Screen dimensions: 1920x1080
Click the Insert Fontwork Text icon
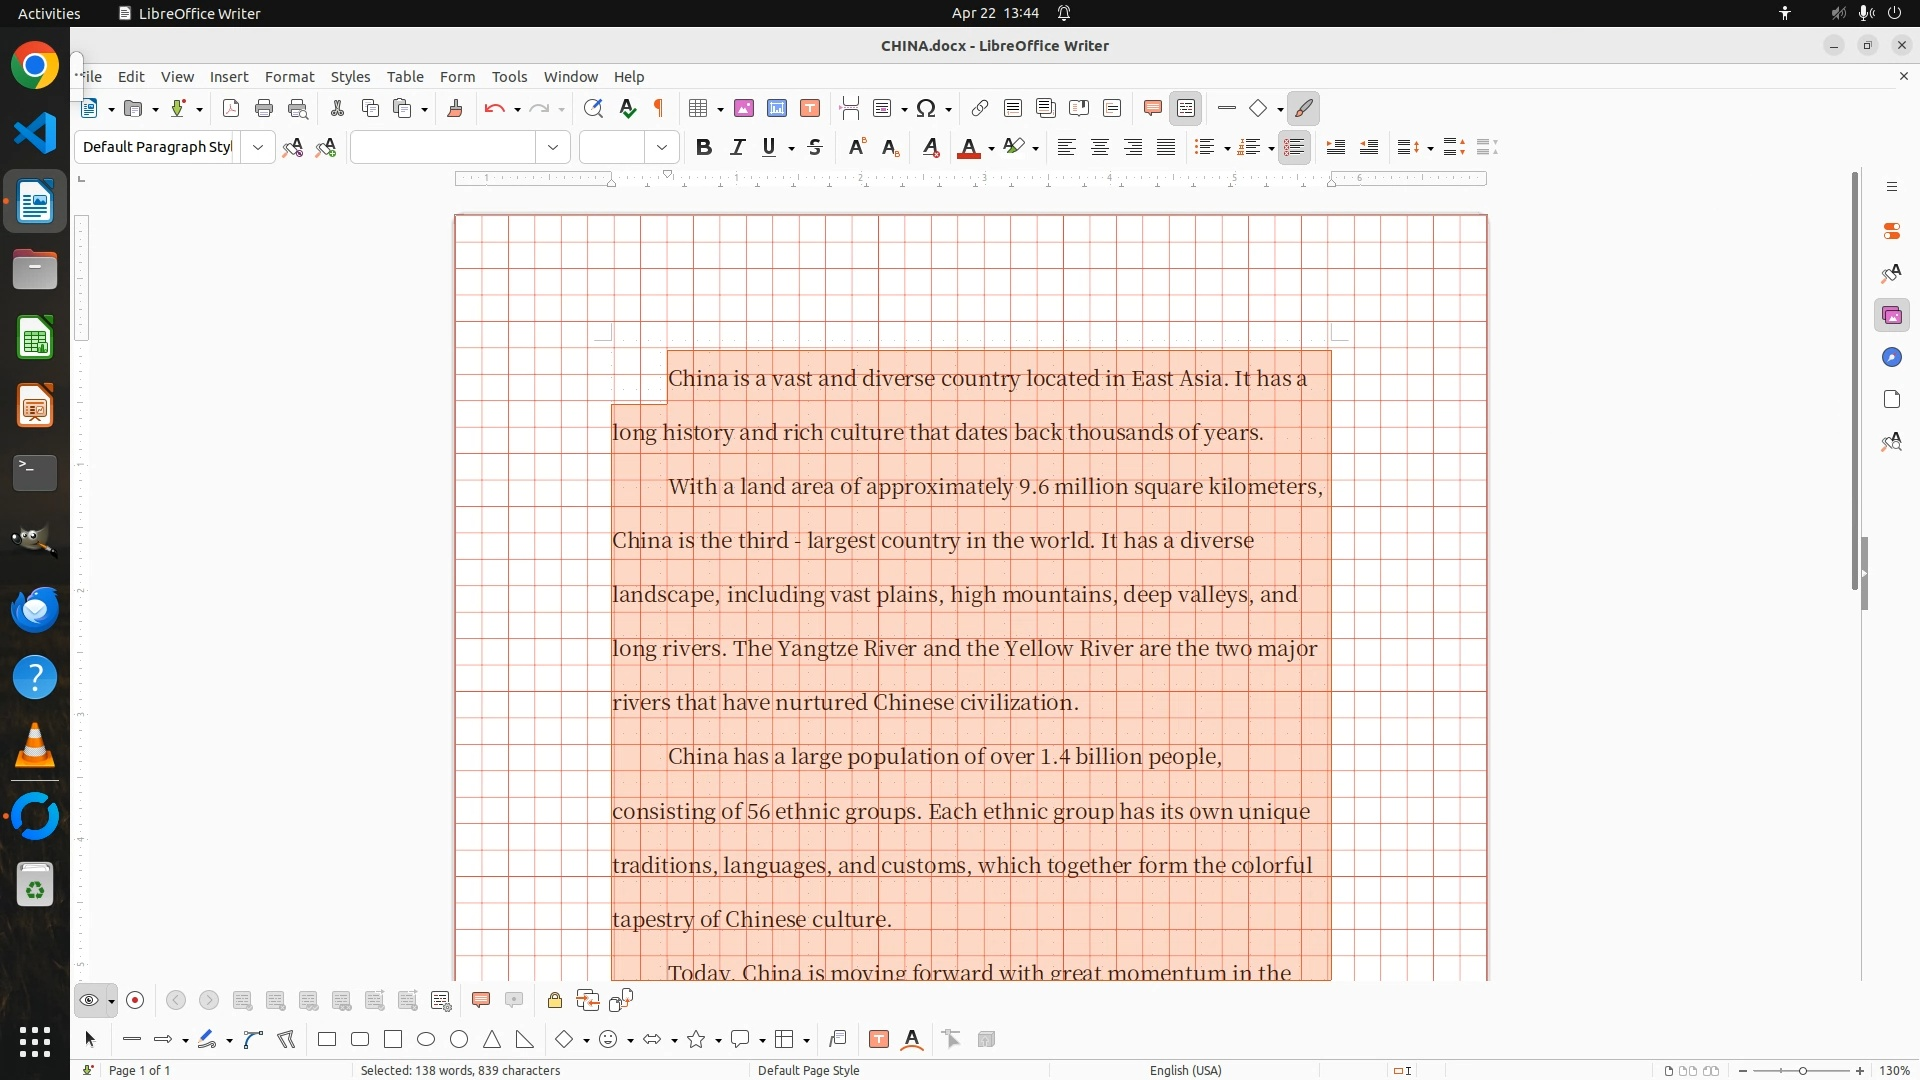tap(911, 1040)
